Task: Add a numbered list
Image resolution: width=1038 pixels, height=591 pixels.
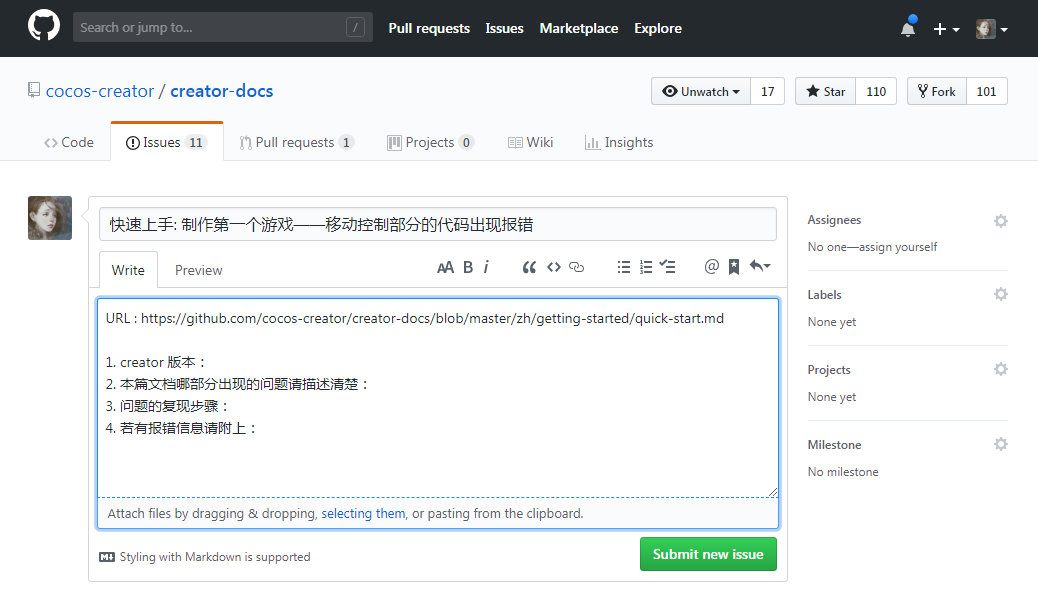Action: (x=646, y=267)
